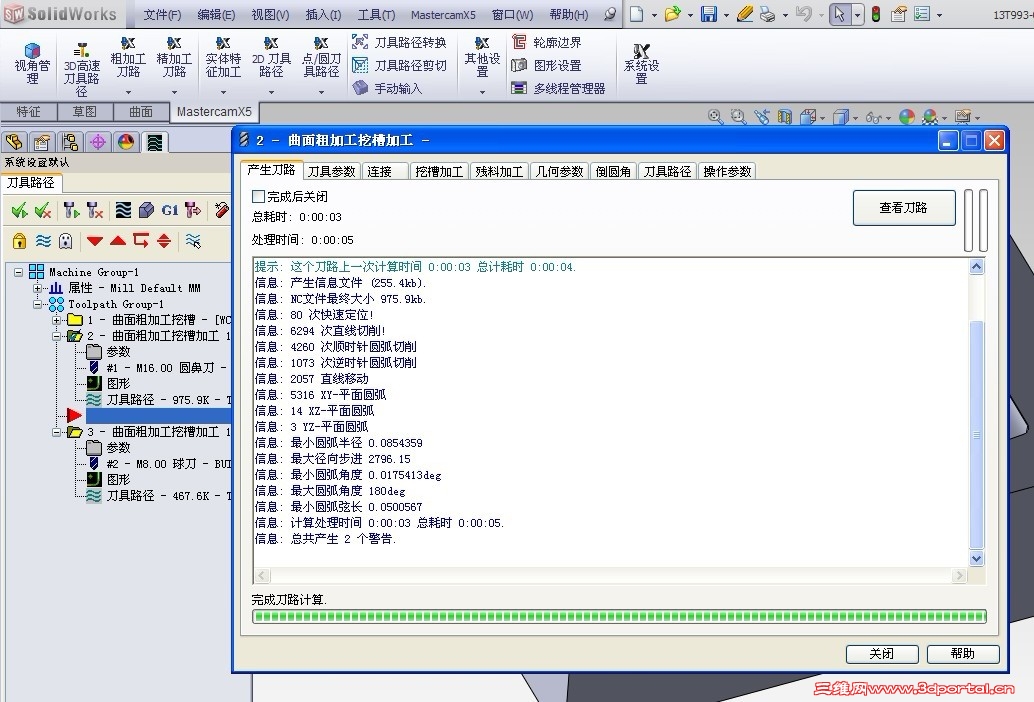Select #2 - M8.00 球刀 tool item
This screenshot has width=1034, height=702.
tap(159, 463)
